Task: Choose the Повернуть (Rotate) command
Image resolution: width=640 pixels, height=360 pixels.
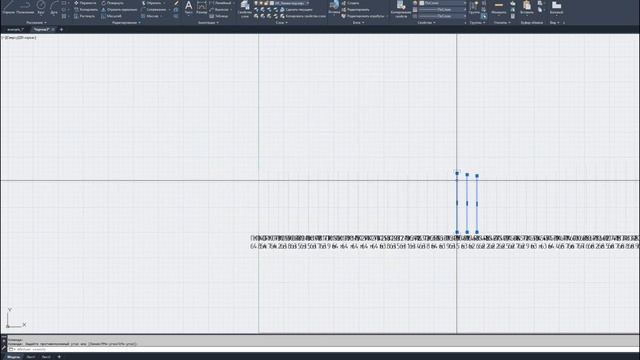Action: [113, 3]
